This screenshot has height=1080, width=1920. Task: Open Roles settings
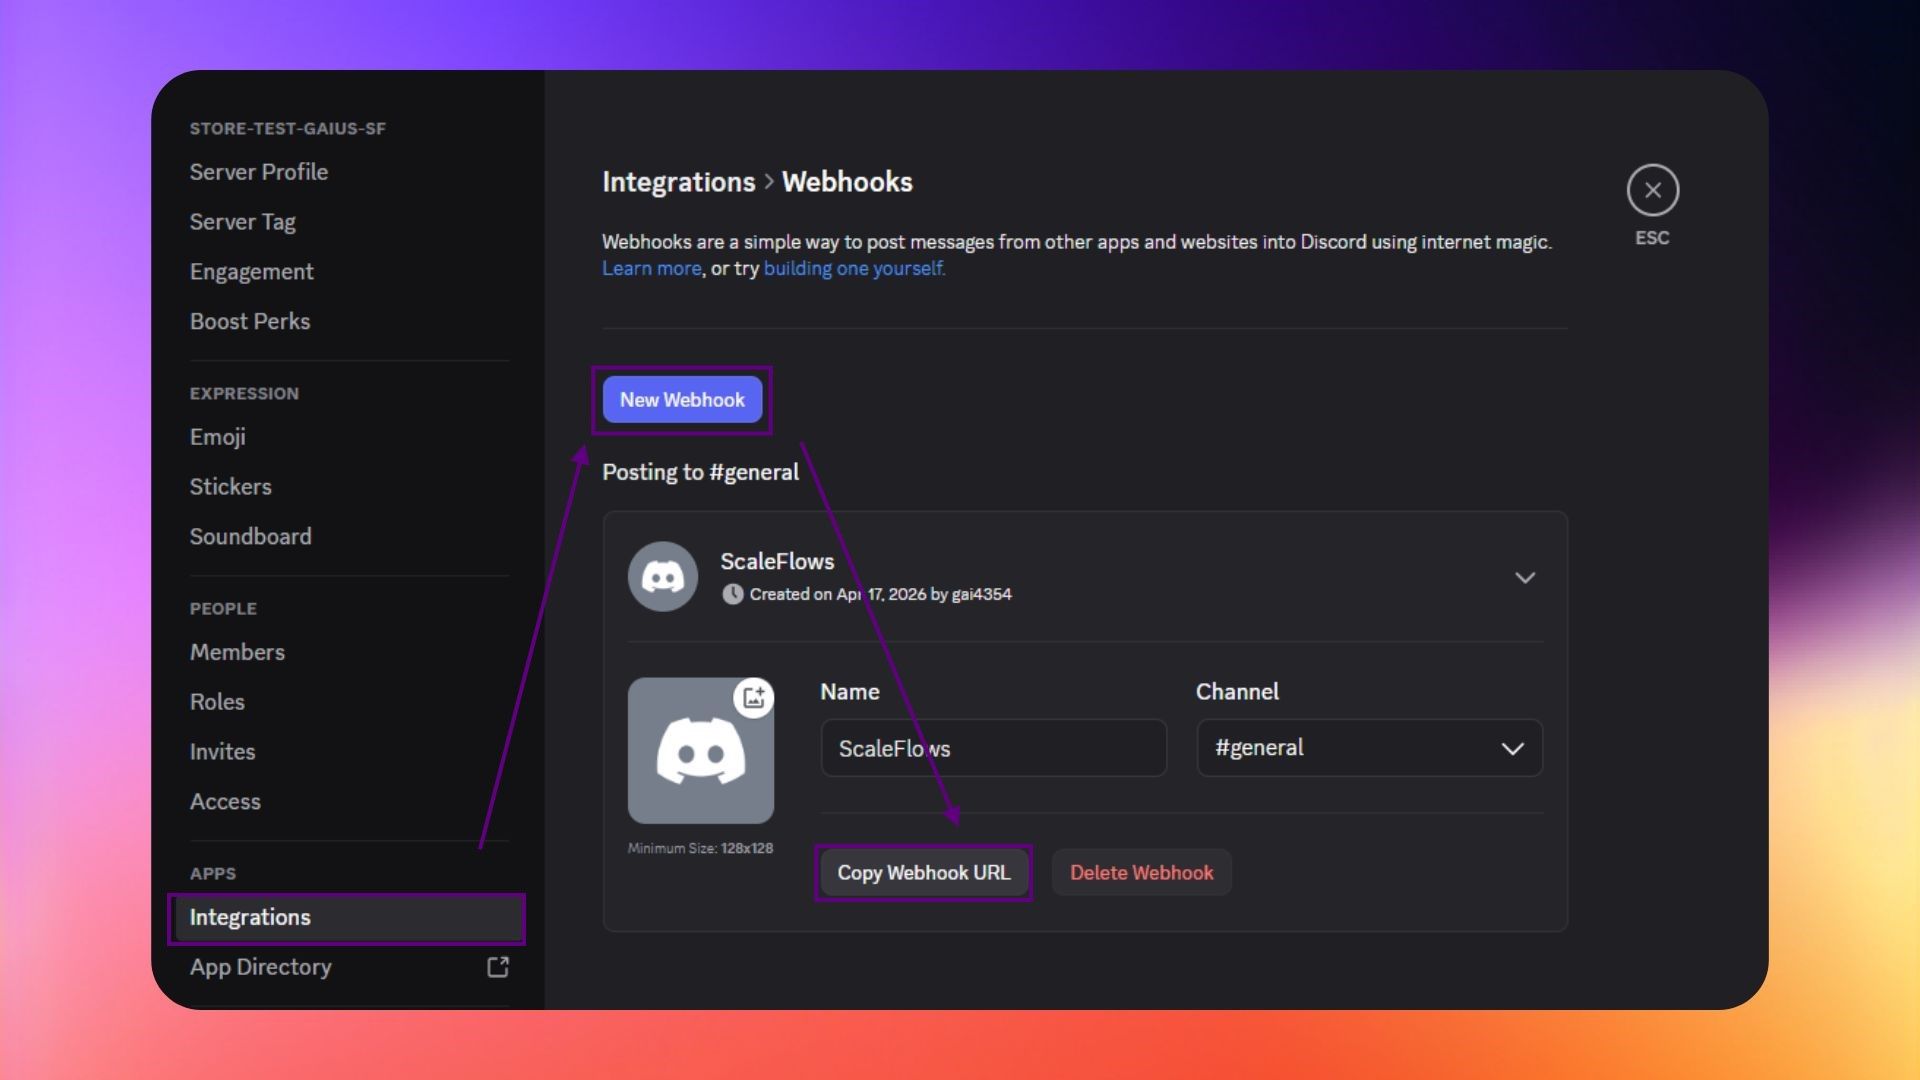tap(217, 702)
